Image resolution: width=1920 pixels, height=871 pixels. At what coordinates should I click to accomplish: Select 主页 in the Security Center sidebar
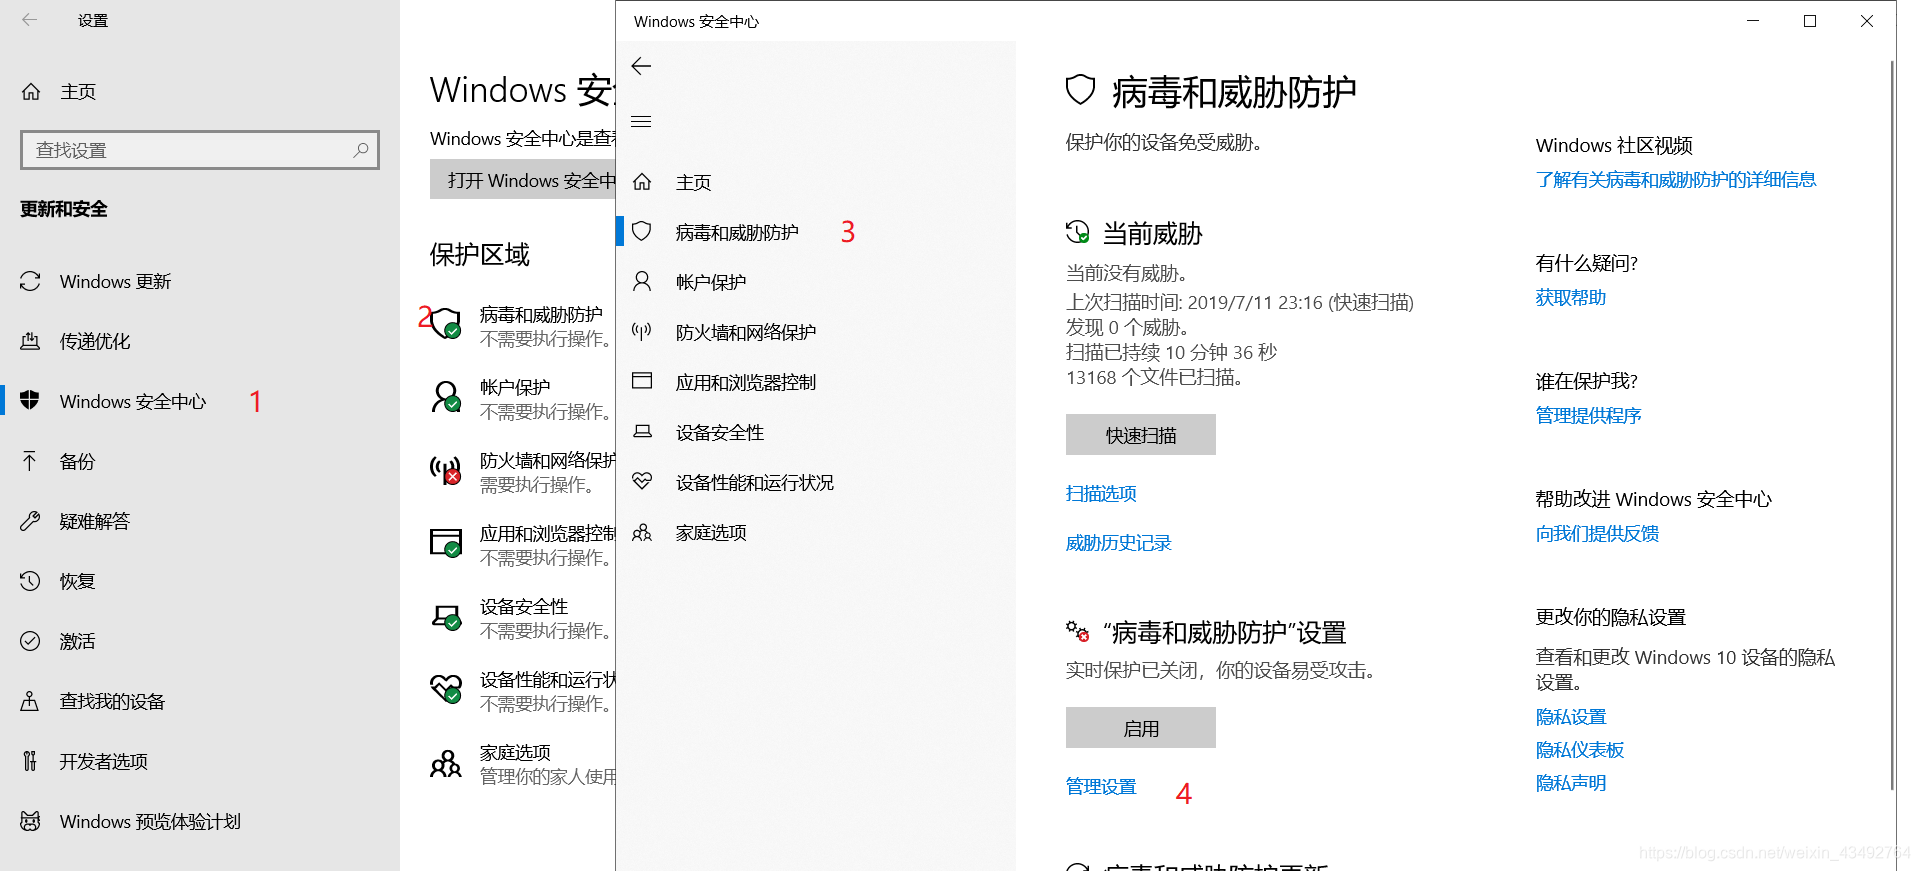point(693,182)
